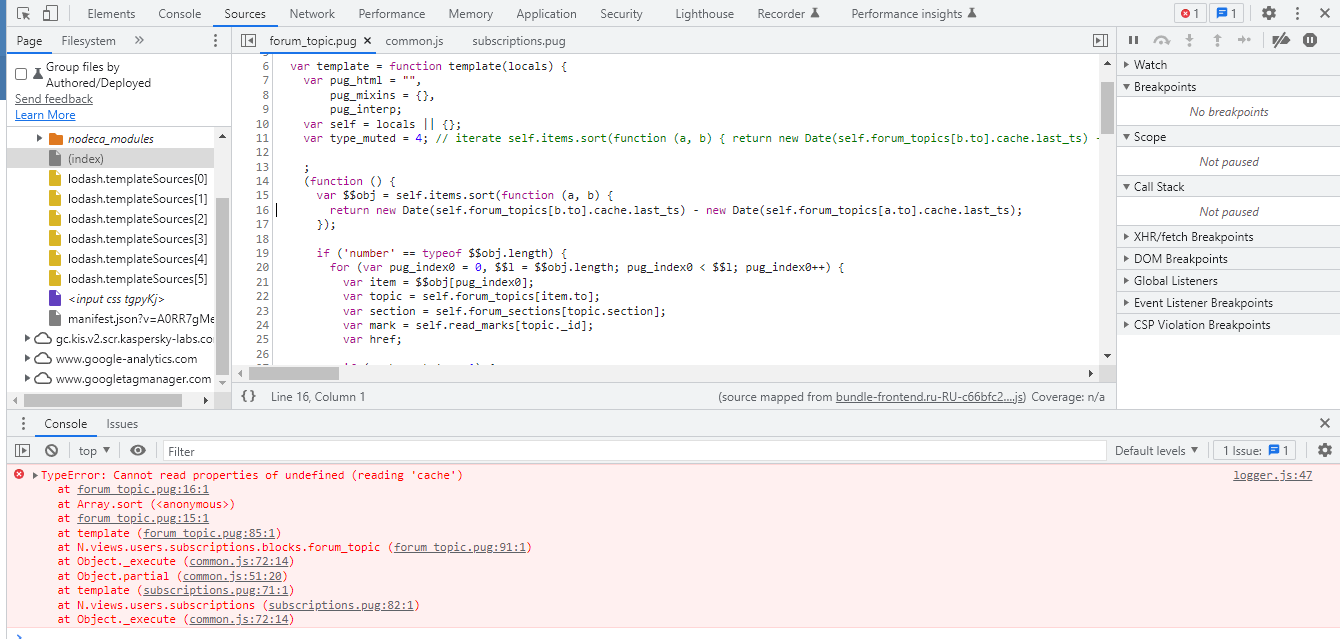
Task: Click the console Filter input field
Action: [x=634, y=451]
